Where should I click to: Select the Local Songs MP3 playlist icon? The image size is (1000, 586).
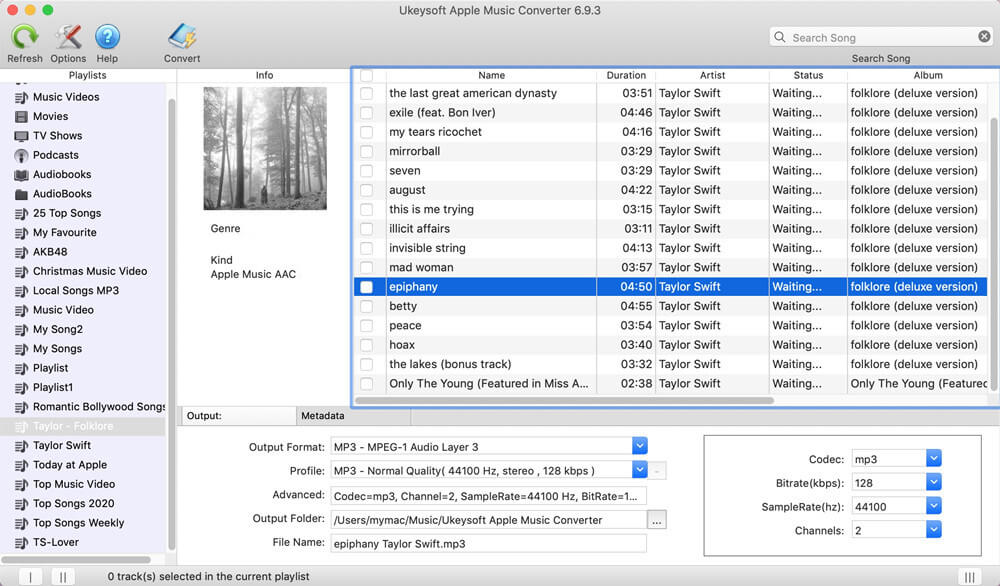(21, 291)
